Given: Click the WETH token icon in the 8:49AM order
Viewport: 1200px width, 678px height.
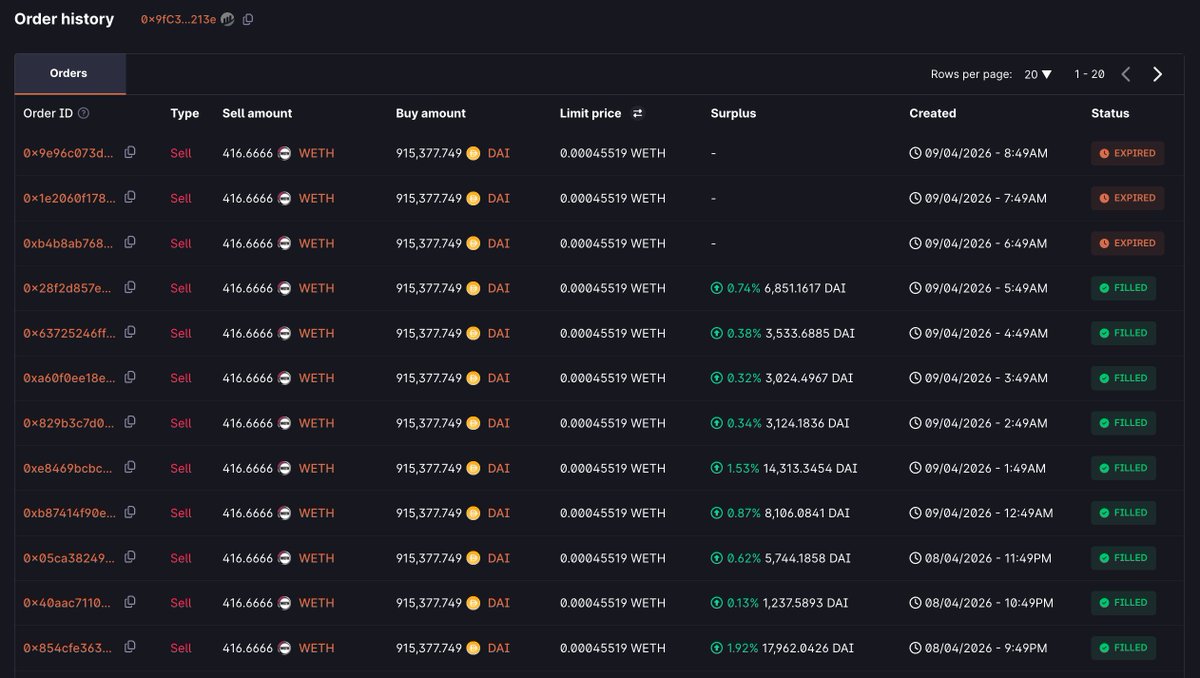Looking at the screenshot, I should (x=285, y=153).
